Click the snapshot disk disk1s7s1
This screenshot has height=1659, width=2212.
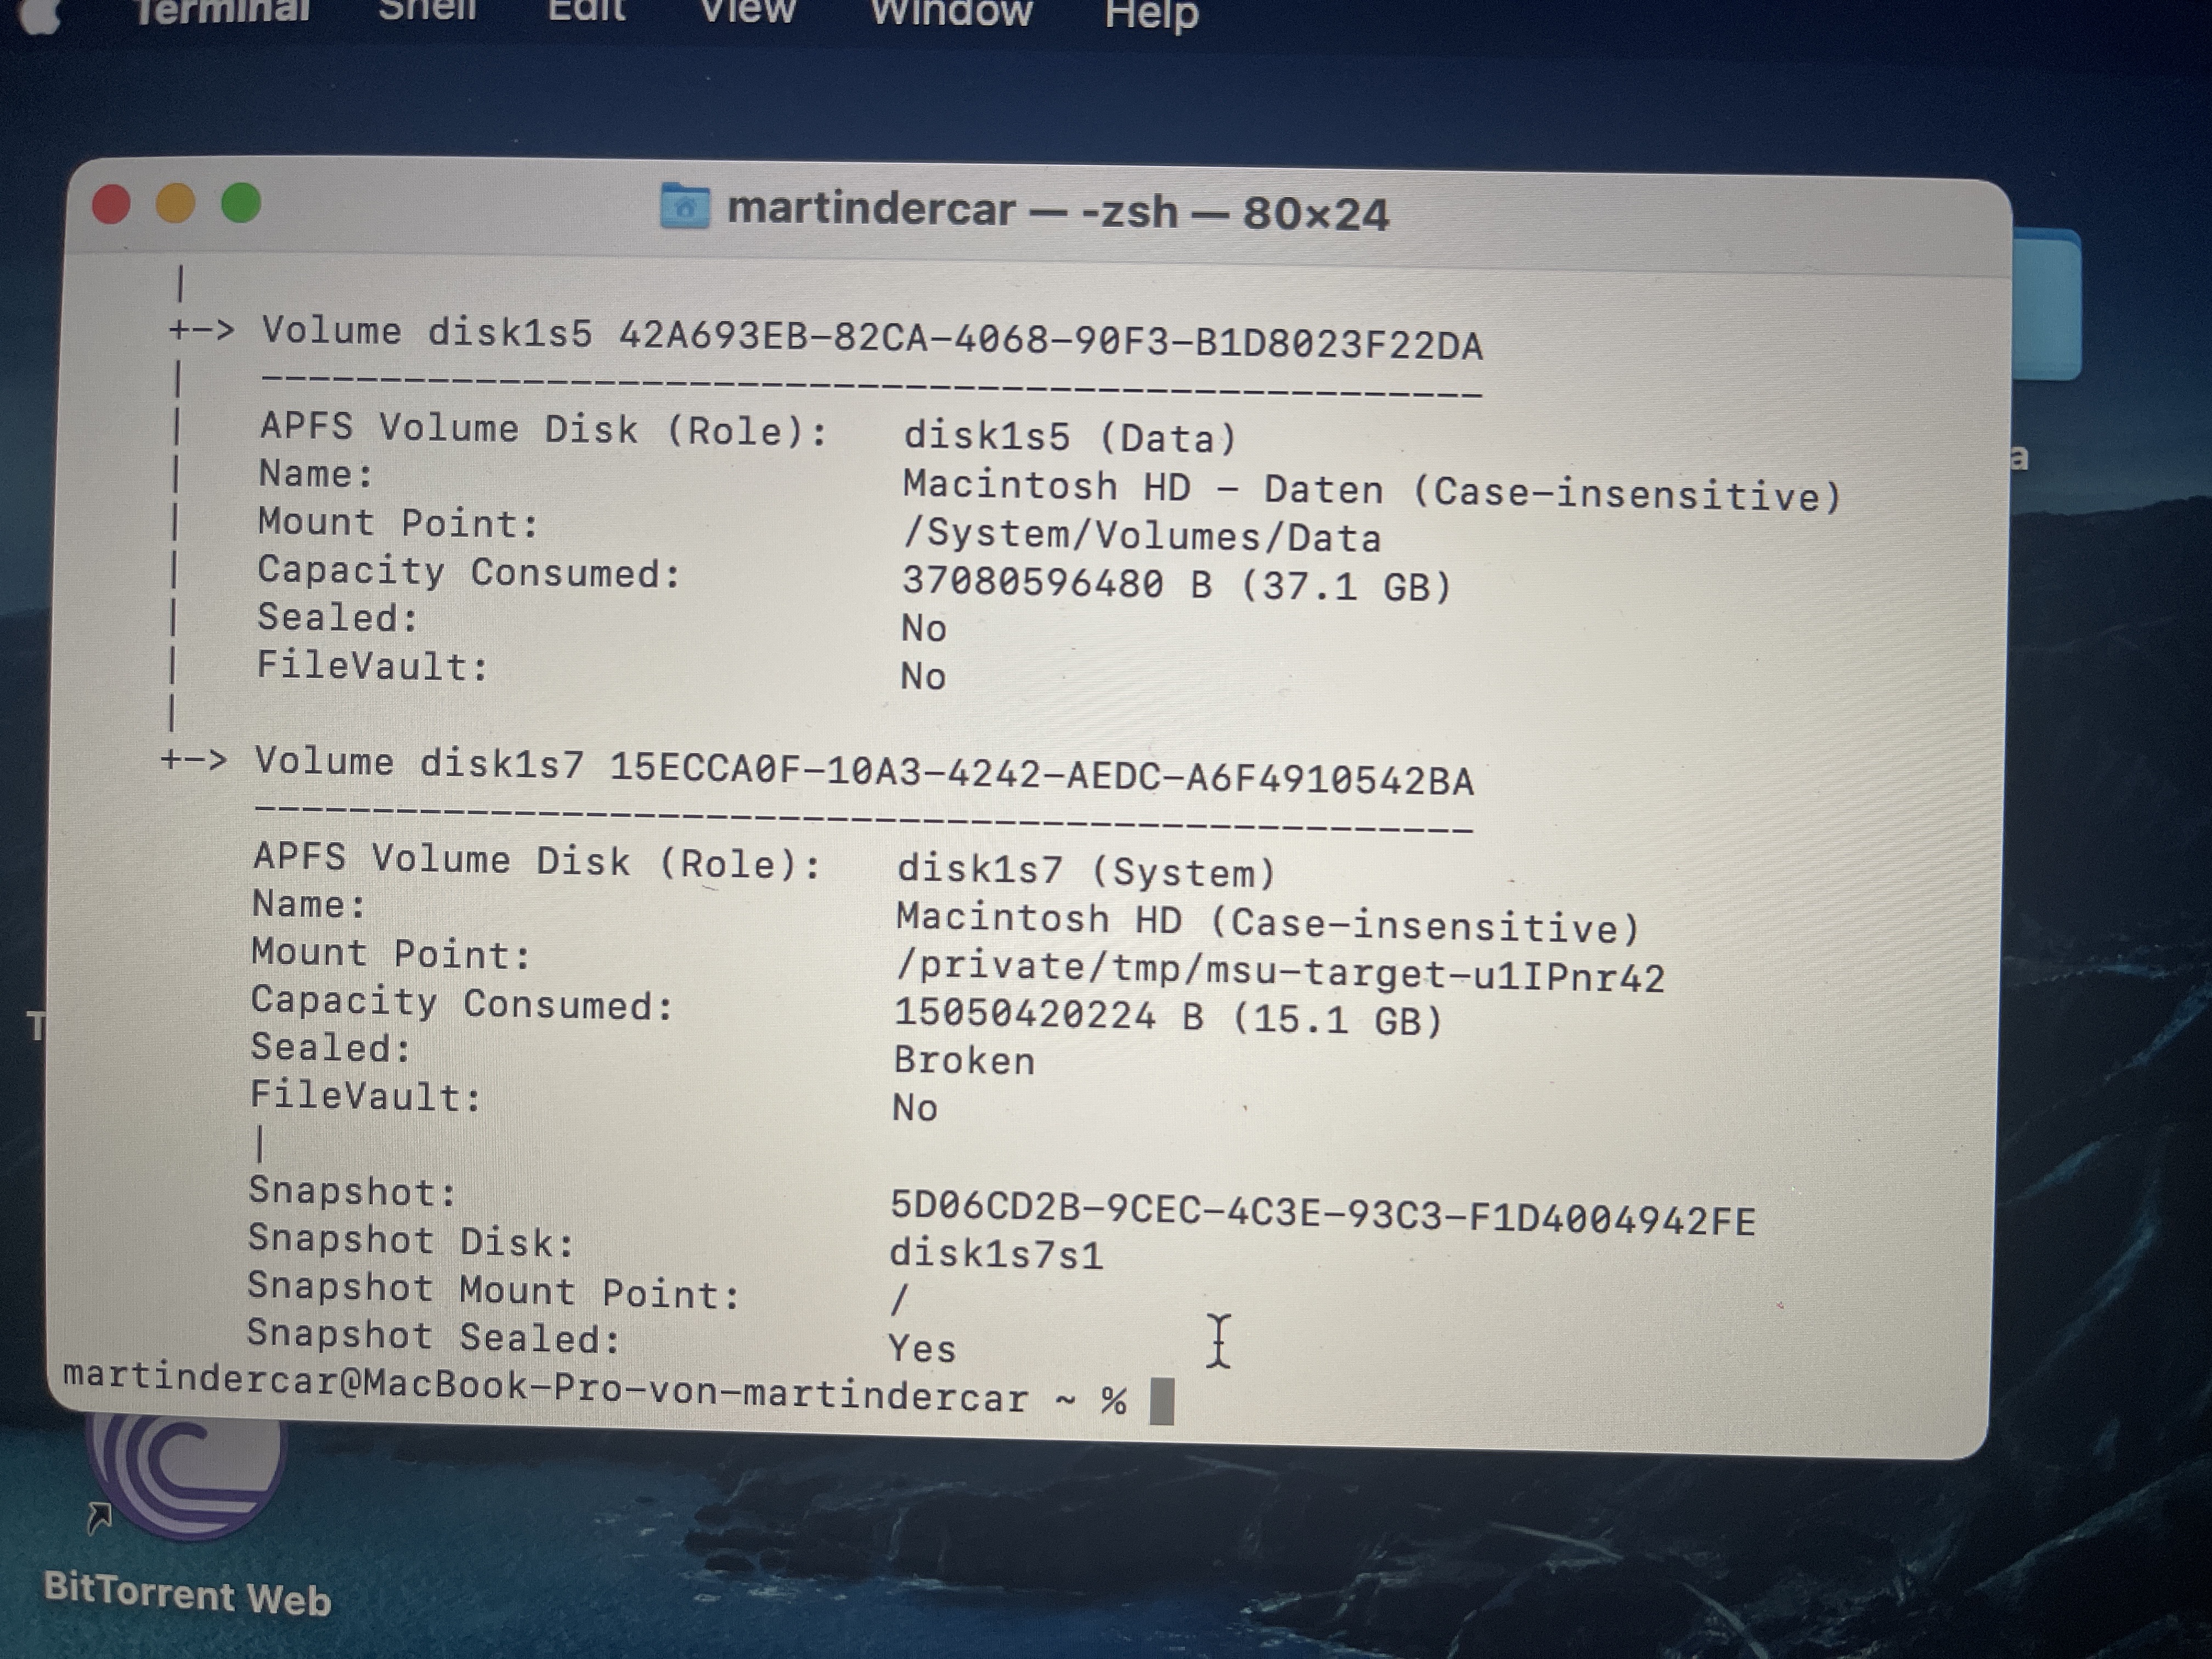[996, 1254]
